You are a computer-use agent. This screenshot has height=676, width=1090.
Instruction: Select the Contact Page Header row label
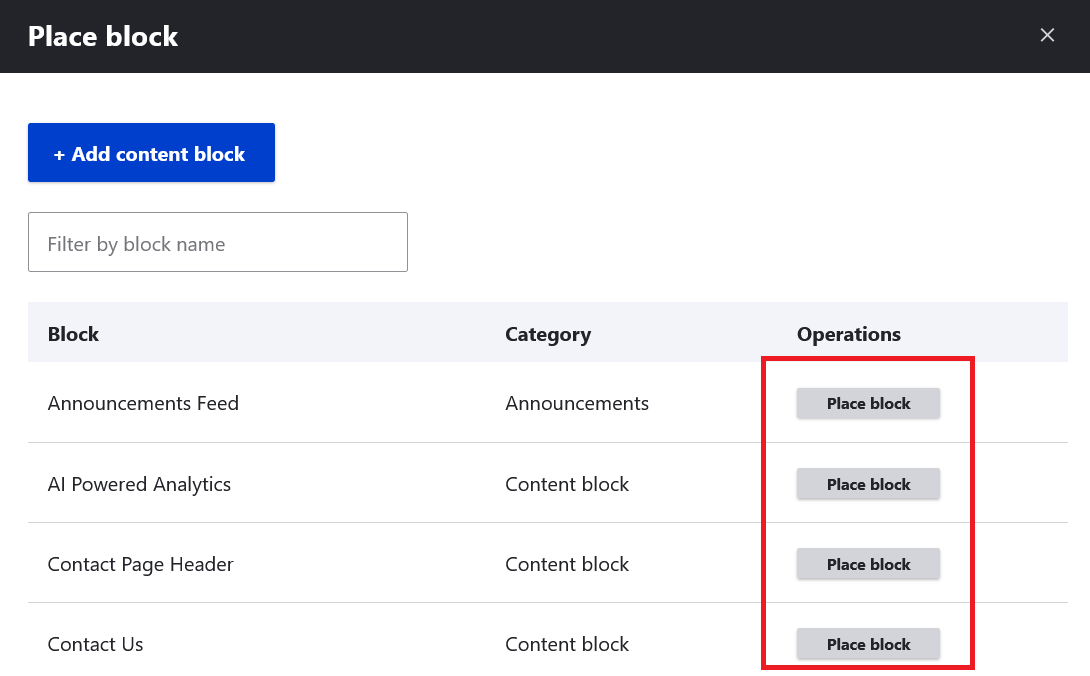[x=140, y=563]
